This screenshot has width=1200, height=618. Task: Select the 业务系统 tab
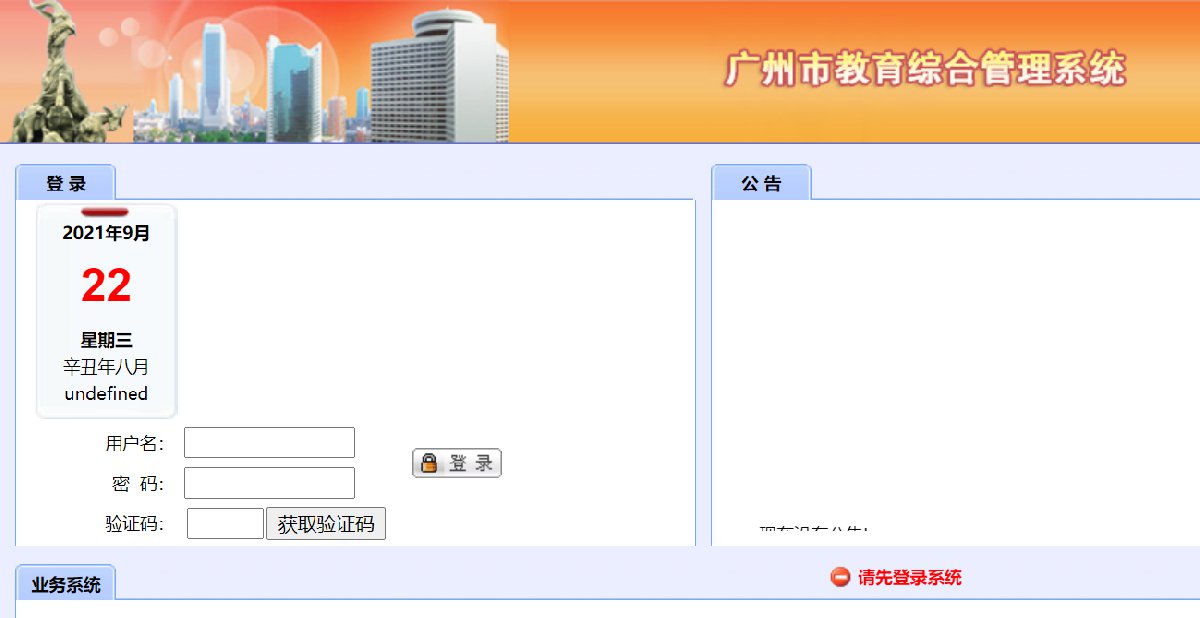66,584
